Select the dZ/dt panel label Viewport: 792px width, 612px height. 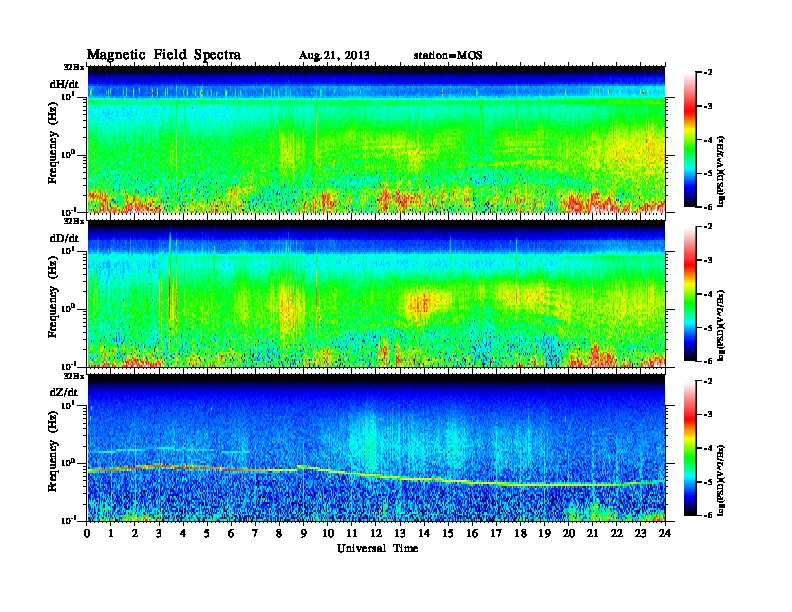click(64, 392)
